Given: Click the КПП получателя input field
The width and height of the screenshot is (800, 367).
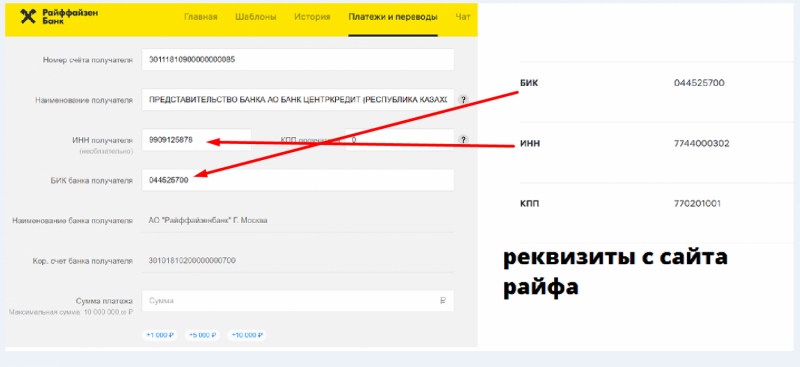Looking at the screenshot, I should click(x=399, y=139).
